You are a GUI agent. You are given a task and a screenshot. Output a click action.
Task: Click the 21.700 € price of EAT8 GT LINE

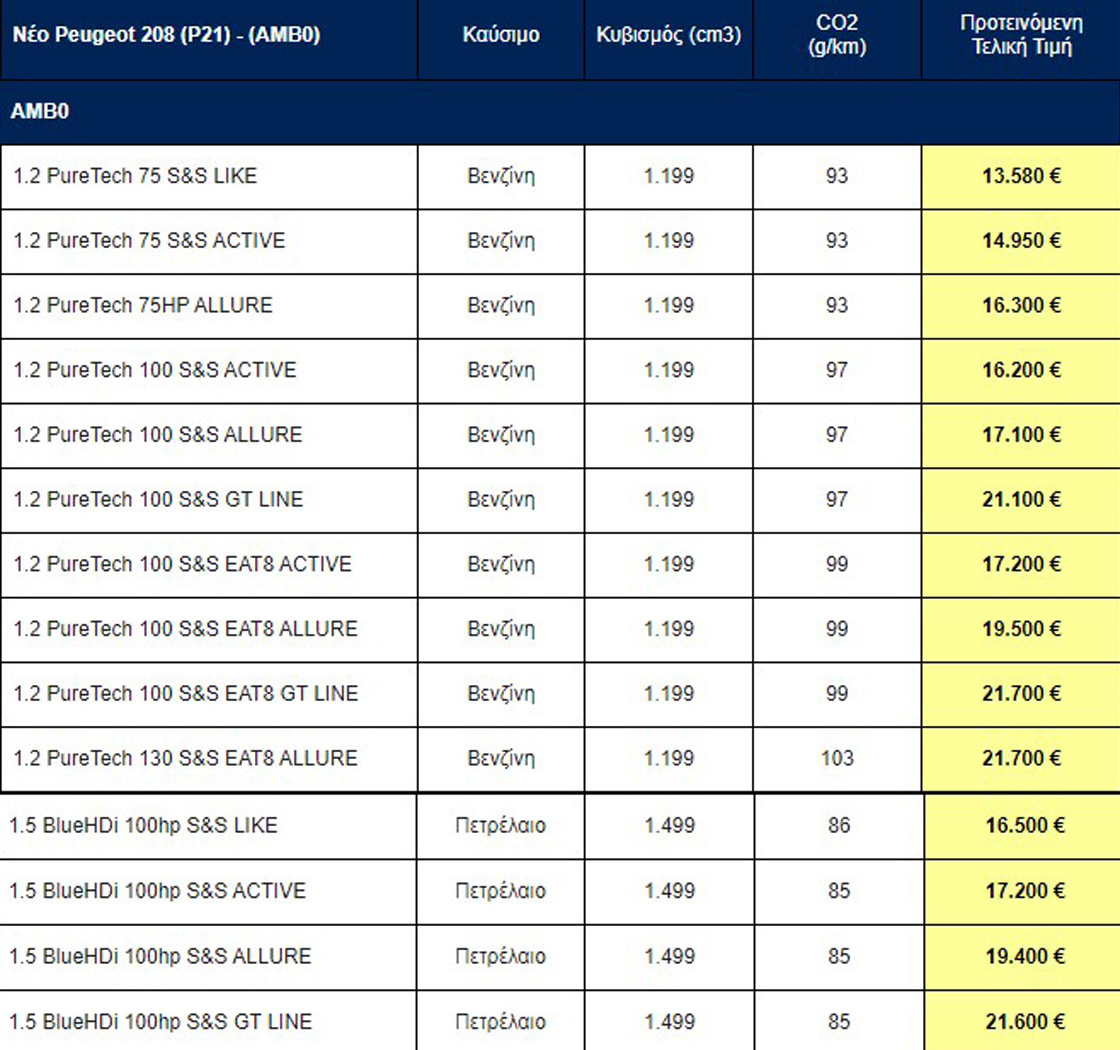pos(1021,693)
